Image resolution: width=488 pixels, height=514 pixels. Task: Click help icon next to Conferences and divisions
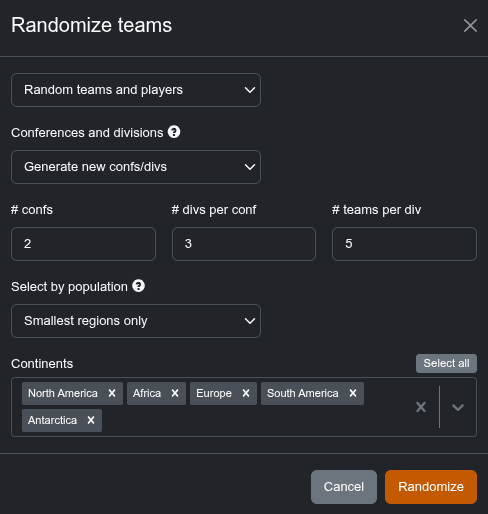[174, 132]
